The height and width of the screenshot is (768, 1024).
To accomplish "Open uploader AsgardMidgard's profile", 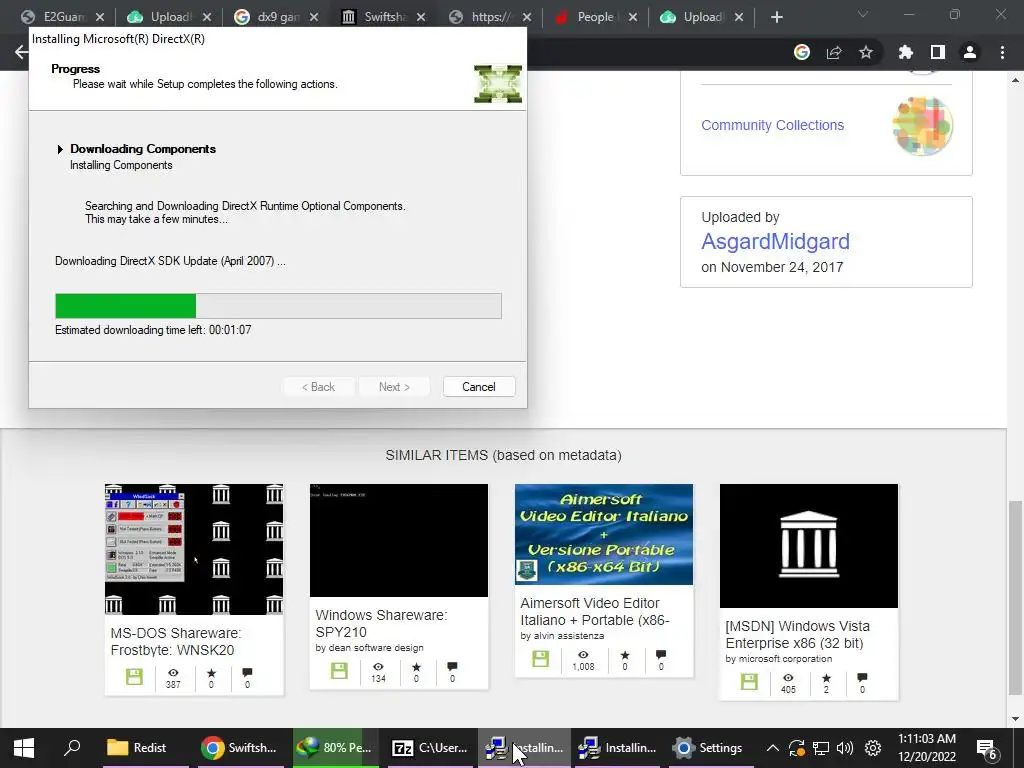I will [x=775, y=241].
